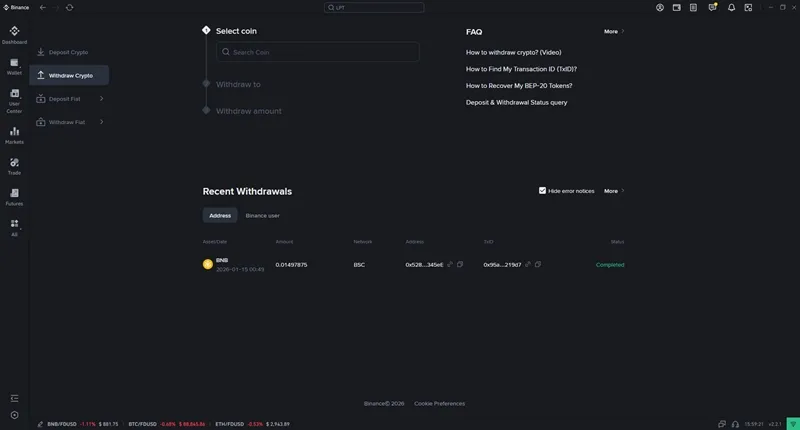This screenshot has width=800, height=430.
Task: Click the Cookie Preferences link
Action: click(x=439, y=403)
